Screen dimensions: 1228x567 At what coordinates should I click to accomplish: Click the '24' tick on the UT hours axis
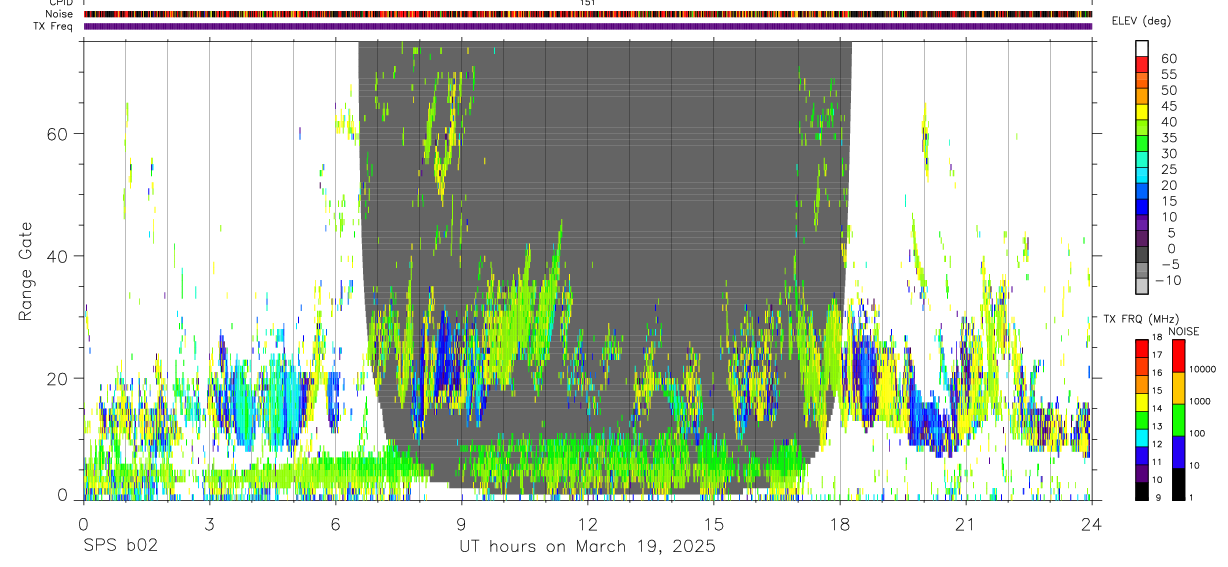click(1091, 524)
